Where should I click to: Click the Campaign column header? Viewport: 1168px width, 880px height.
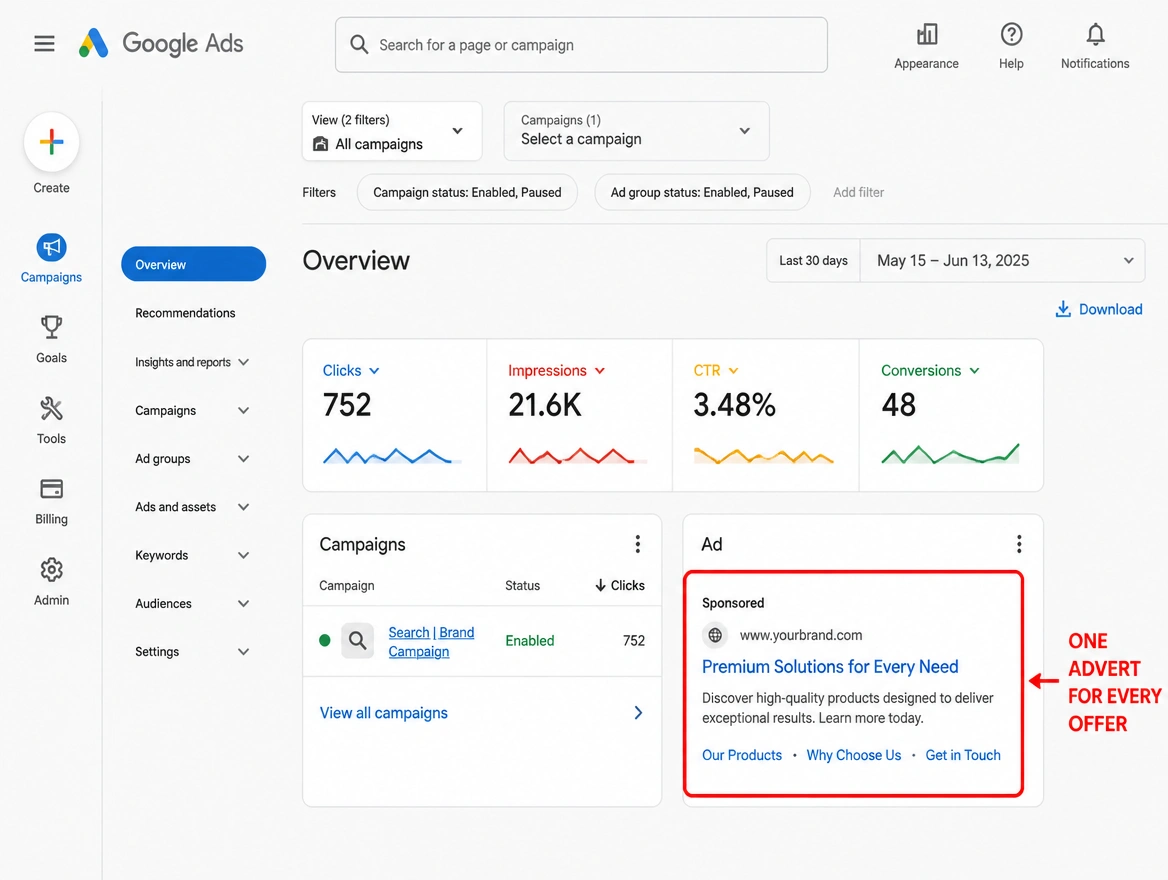(346, 586)
